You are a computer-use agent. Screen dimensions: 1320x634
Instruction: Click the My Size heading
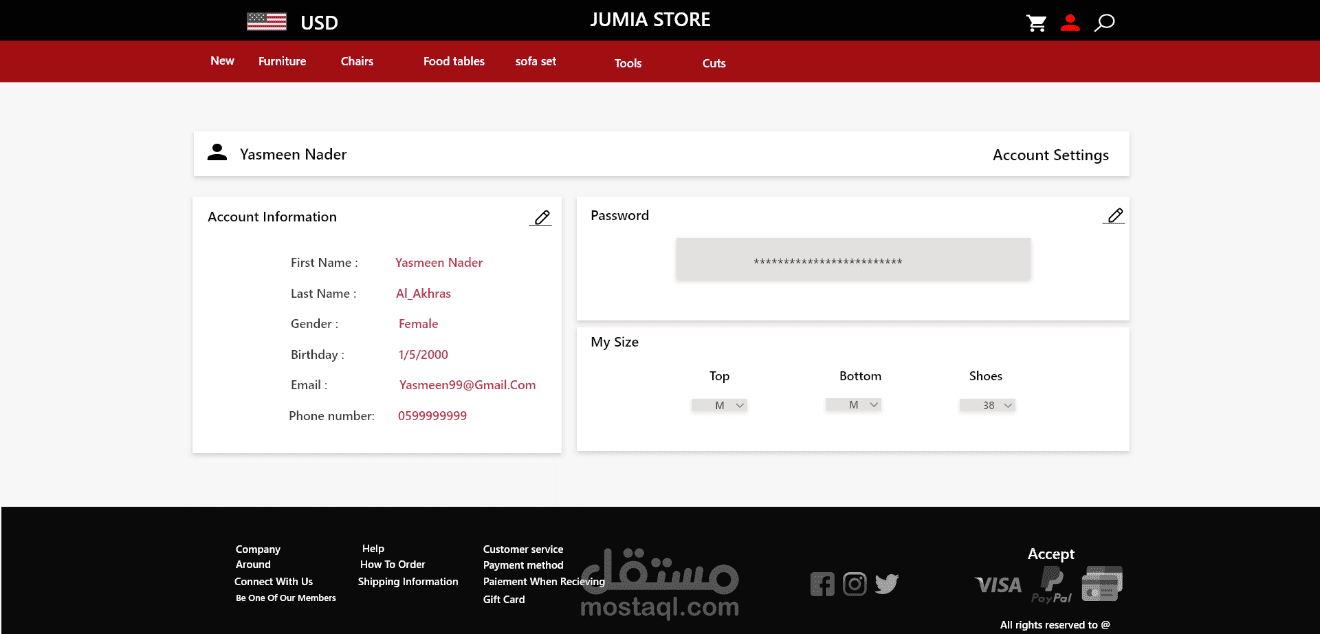(x=614, y=342)
